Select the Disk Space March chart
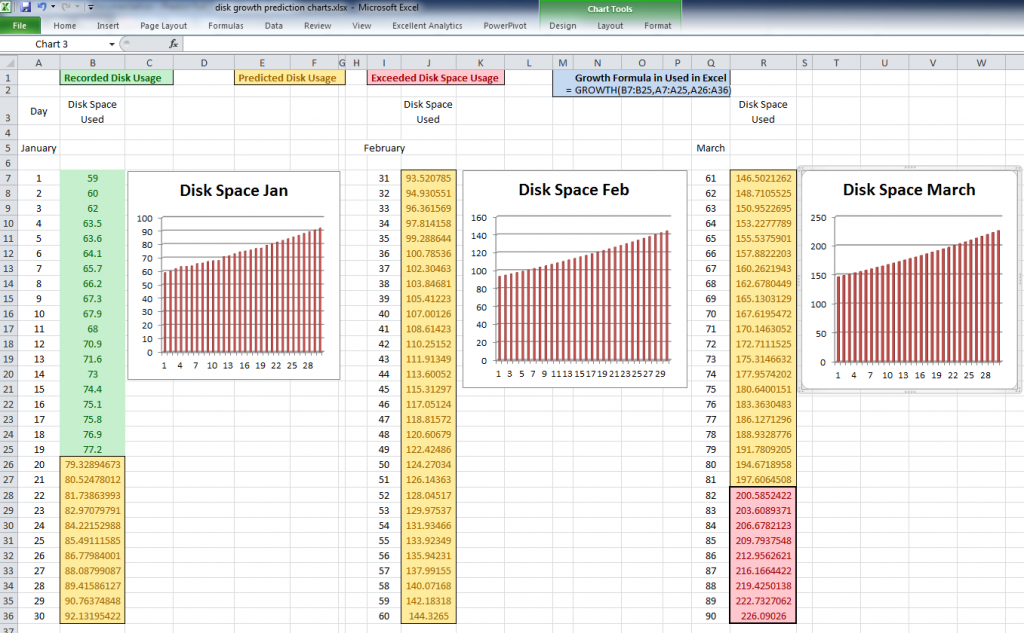This screenshot has width=1024, height=633. (x=908, y=280)
